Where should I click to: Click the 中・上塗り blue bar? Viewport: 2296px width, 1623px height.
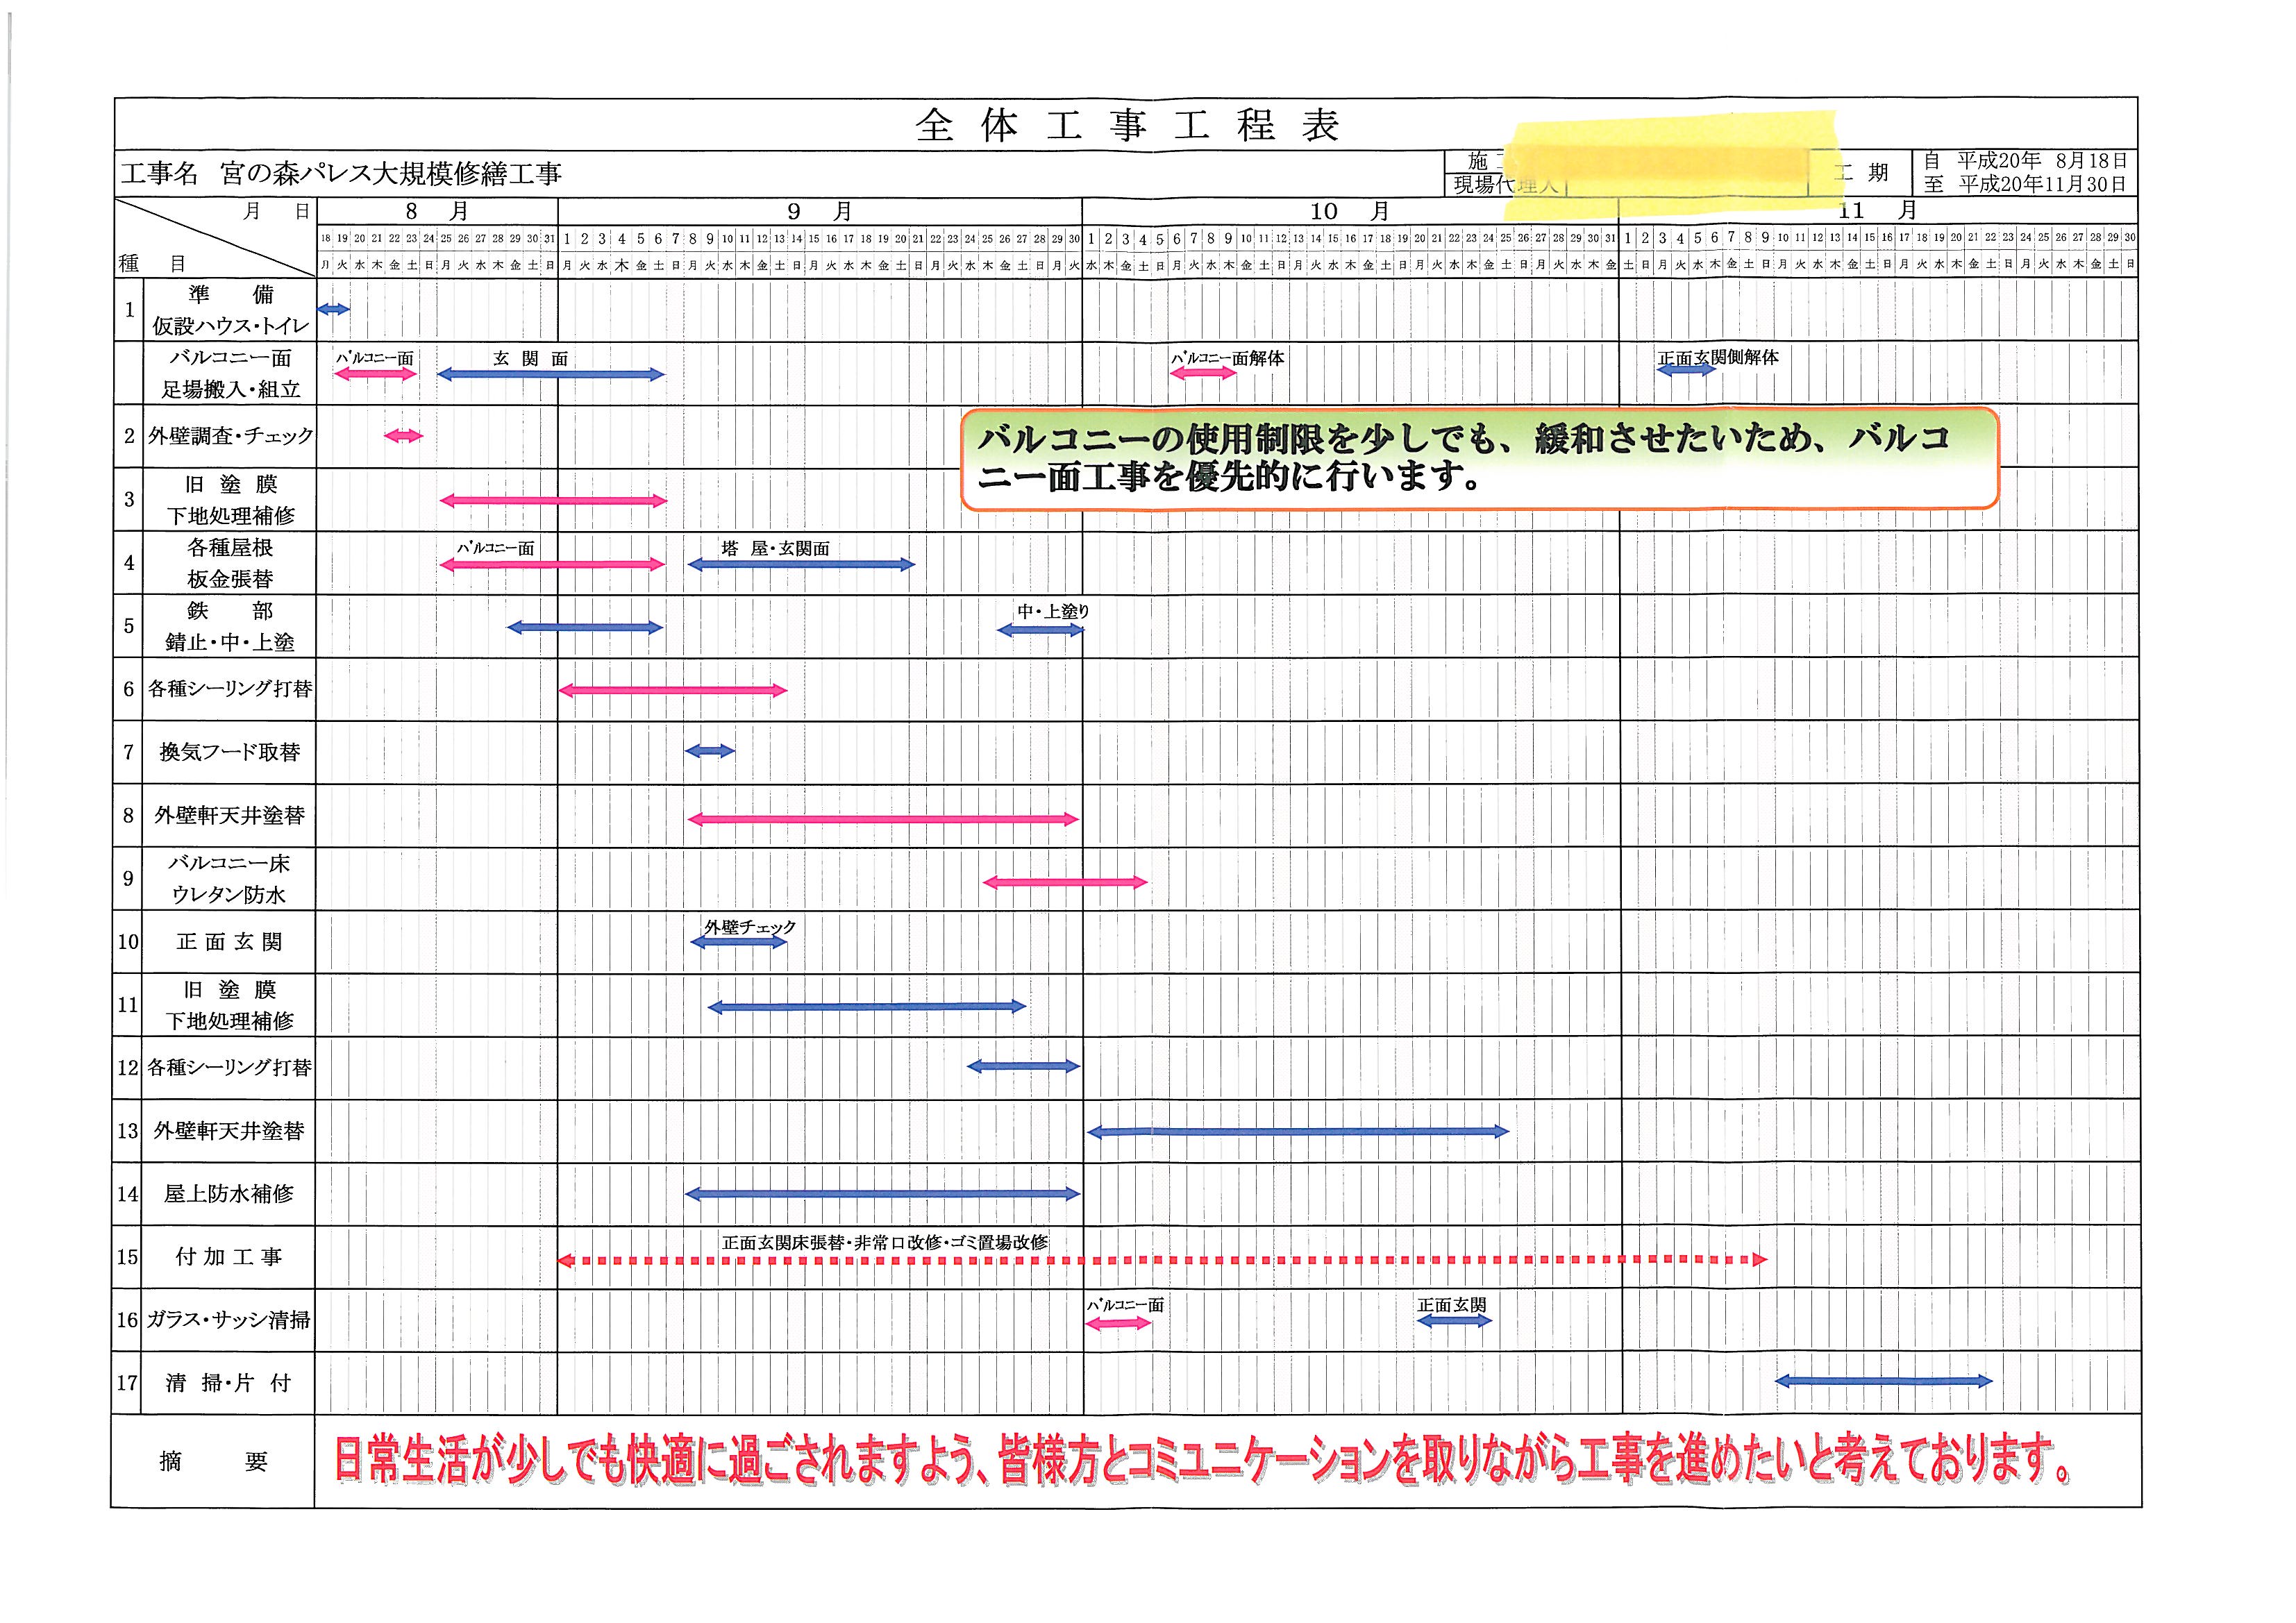(x=1040, y=630)
